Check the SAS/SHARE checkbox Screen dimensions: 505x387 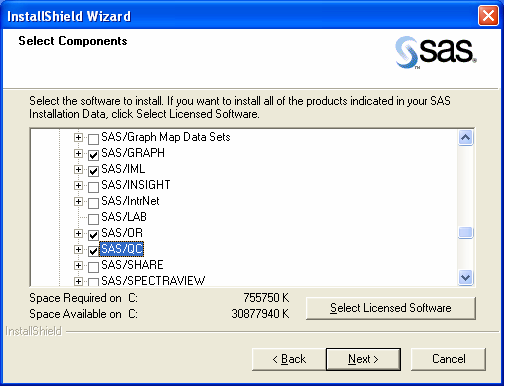coord(93,267)
